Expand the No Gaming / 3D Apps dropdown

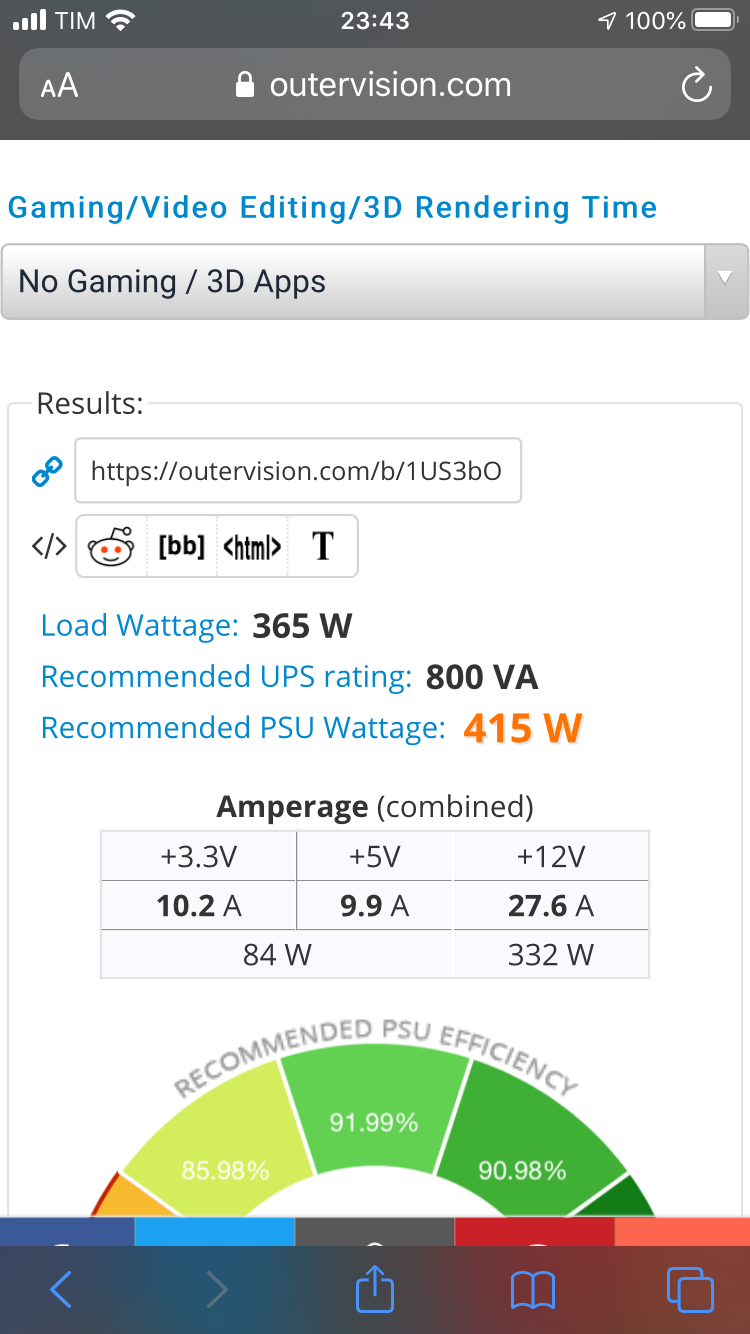tap(375, 282)
